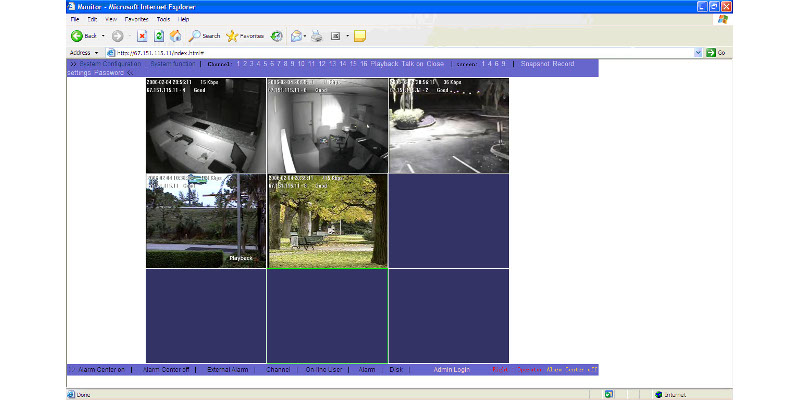Open the Tools menu
The height and width of the screenshot is (400, 800).
(163, 19)
